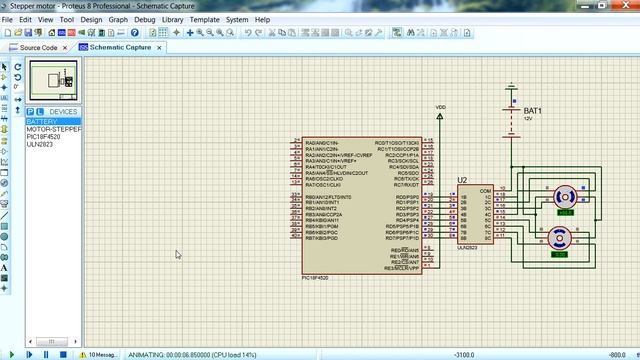Open the Design menu
Screen dimensions: 640x360
91,20
